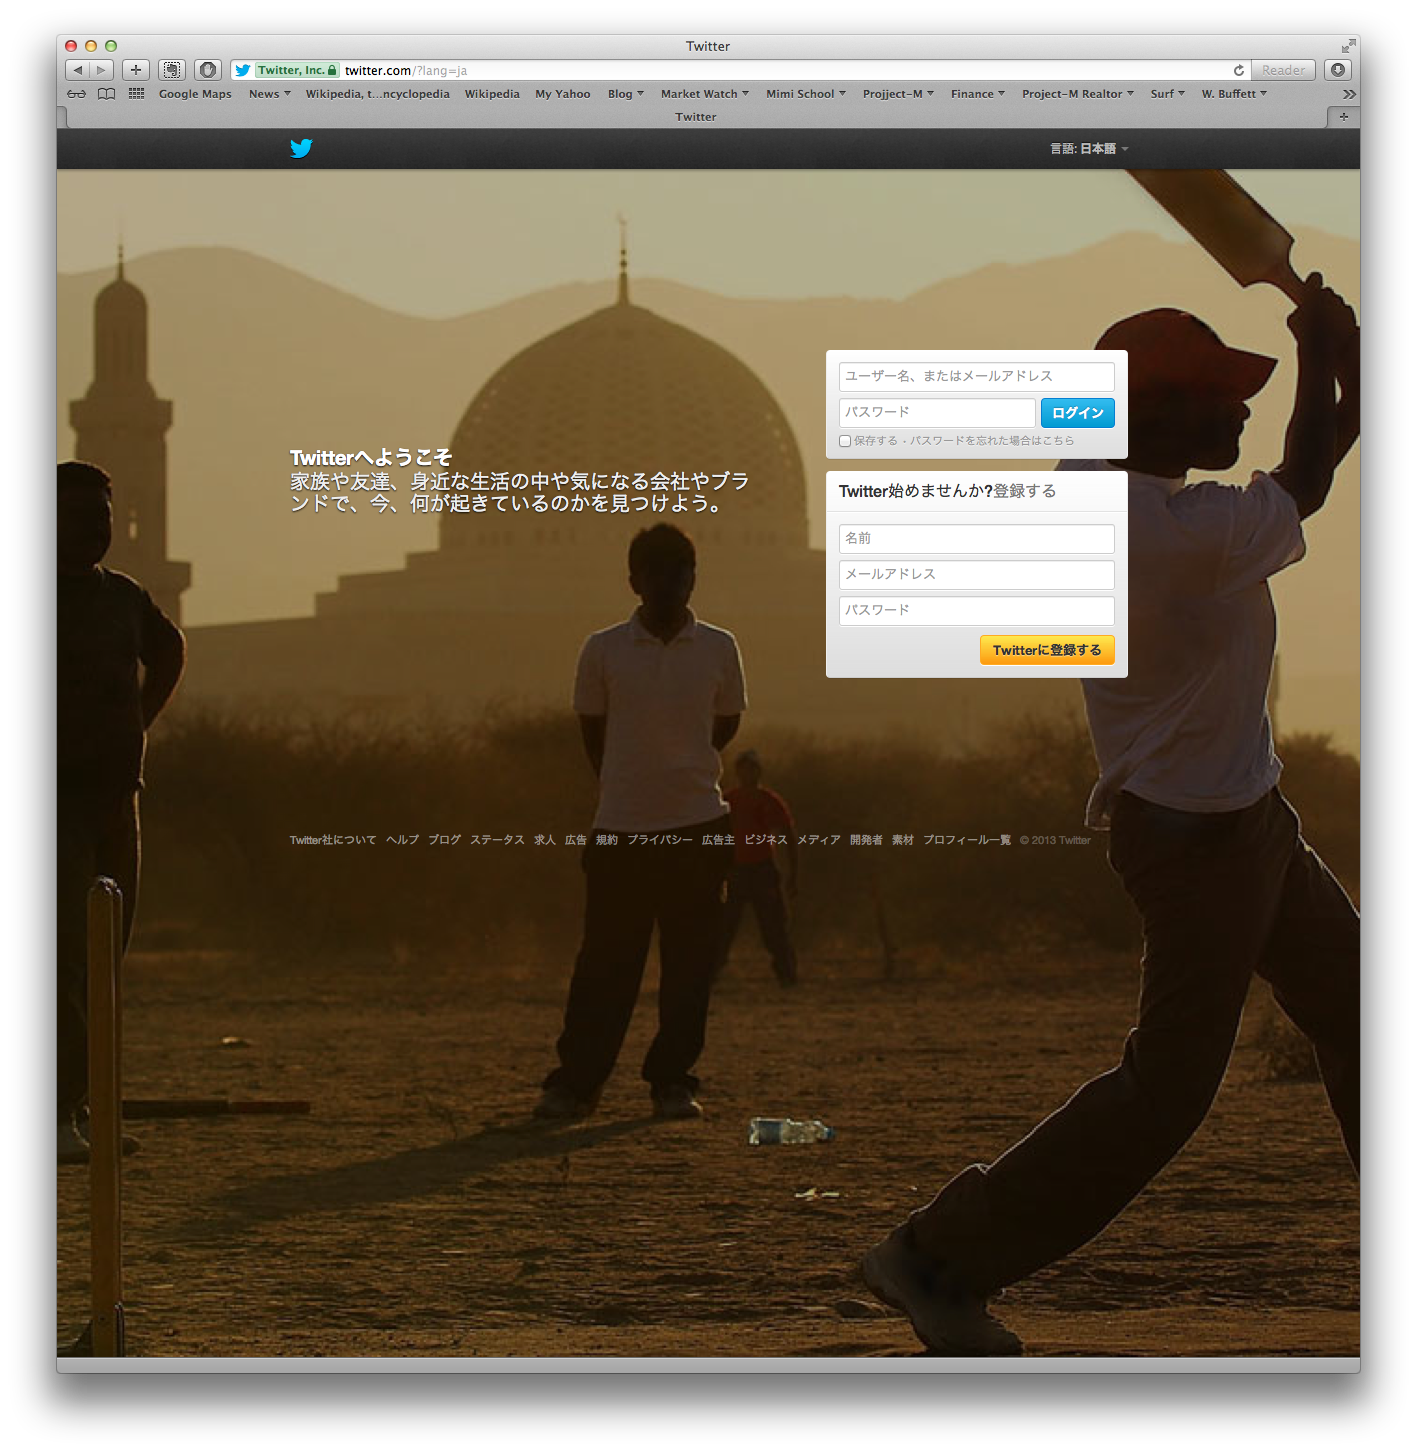Open the Google Maps bookmark
The width and height of the screenshot is (1417, 1452).
click(x=195, y=94)
